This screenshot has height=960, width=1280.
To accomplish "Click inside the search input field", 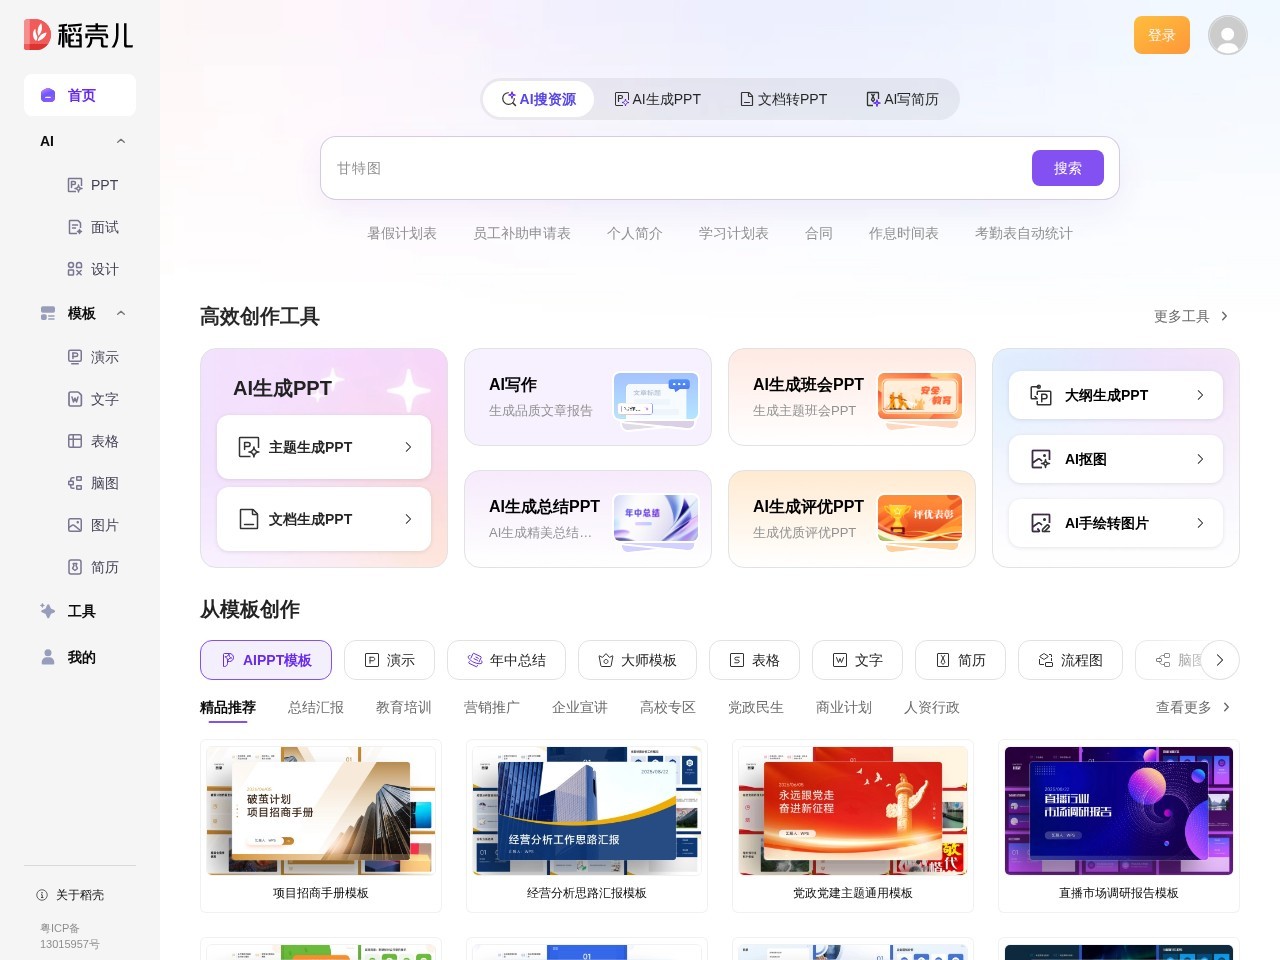I will [676, 168].
